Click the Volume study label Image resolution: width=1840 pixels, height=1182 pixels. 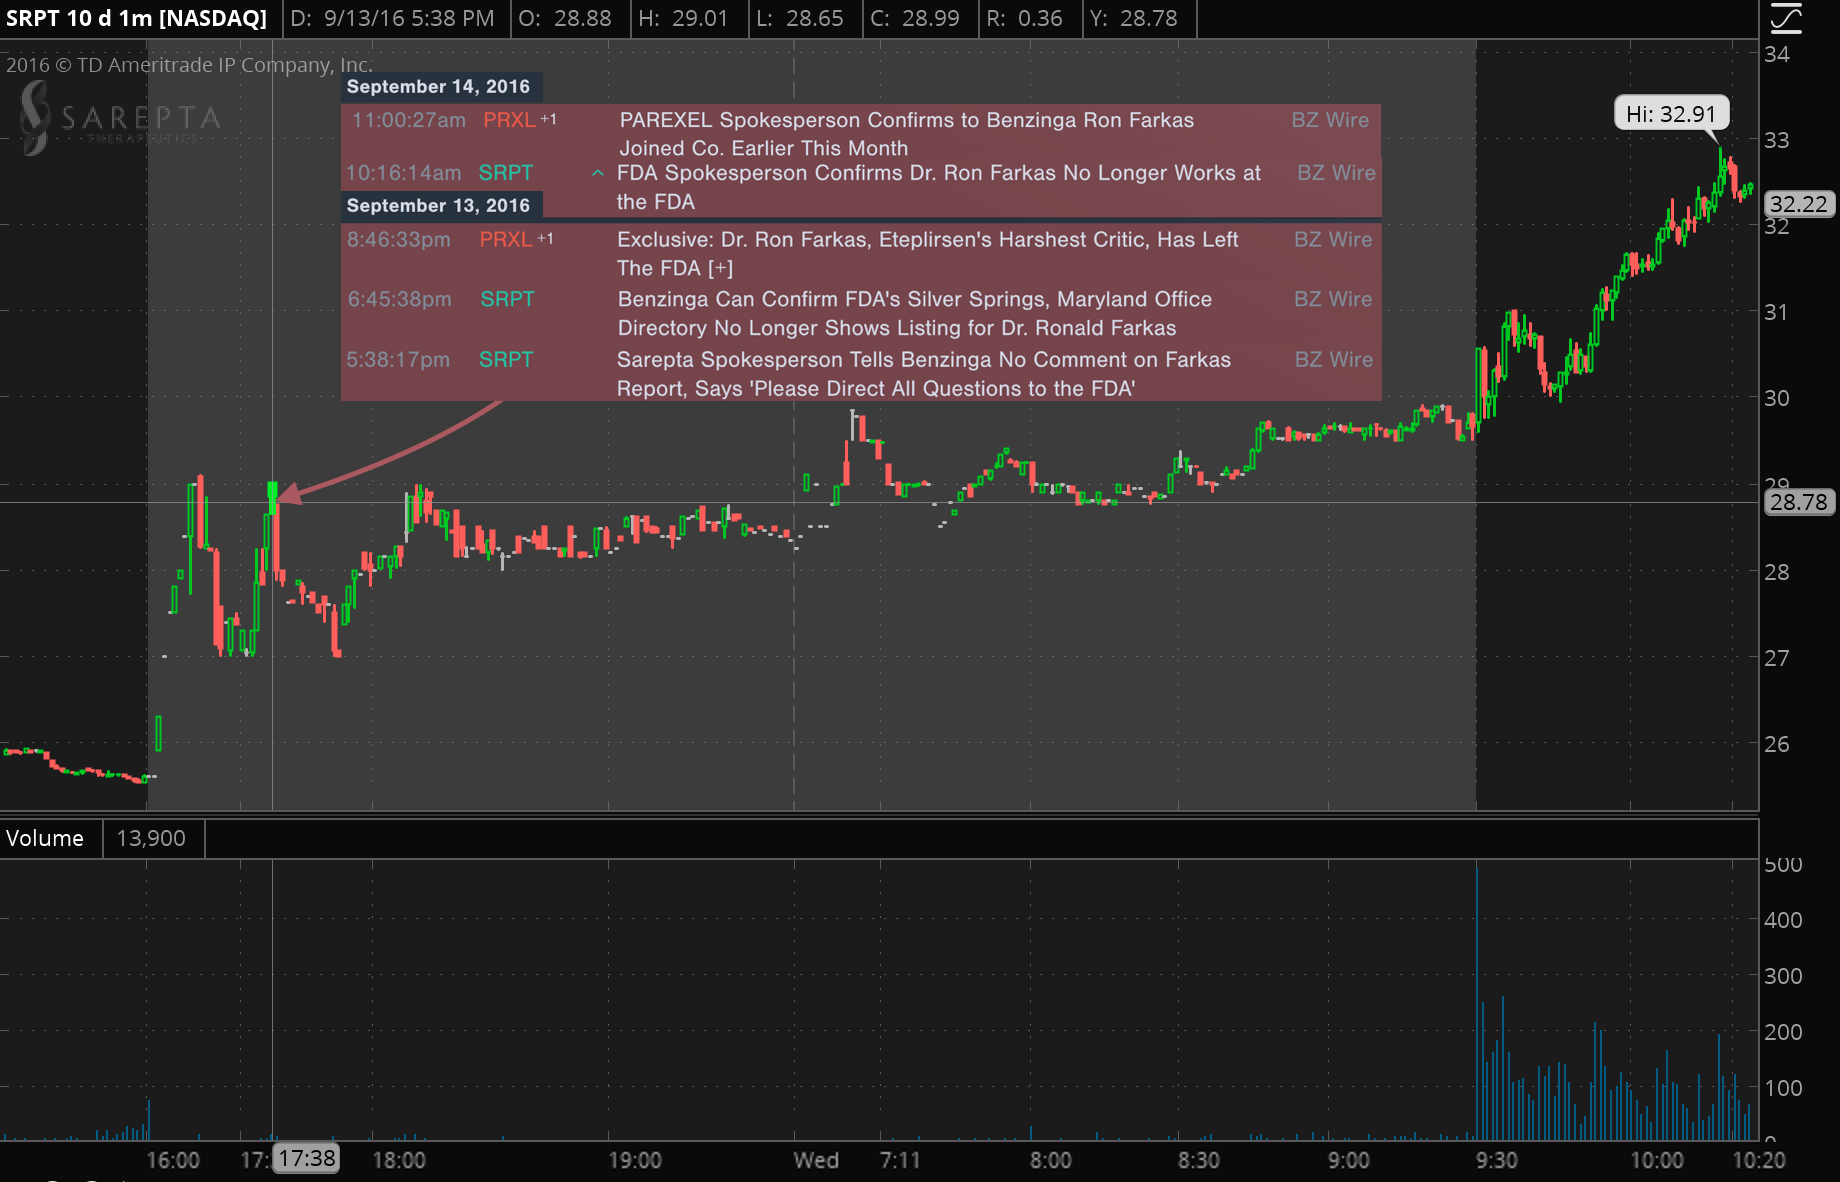click(x=45, y=838)
